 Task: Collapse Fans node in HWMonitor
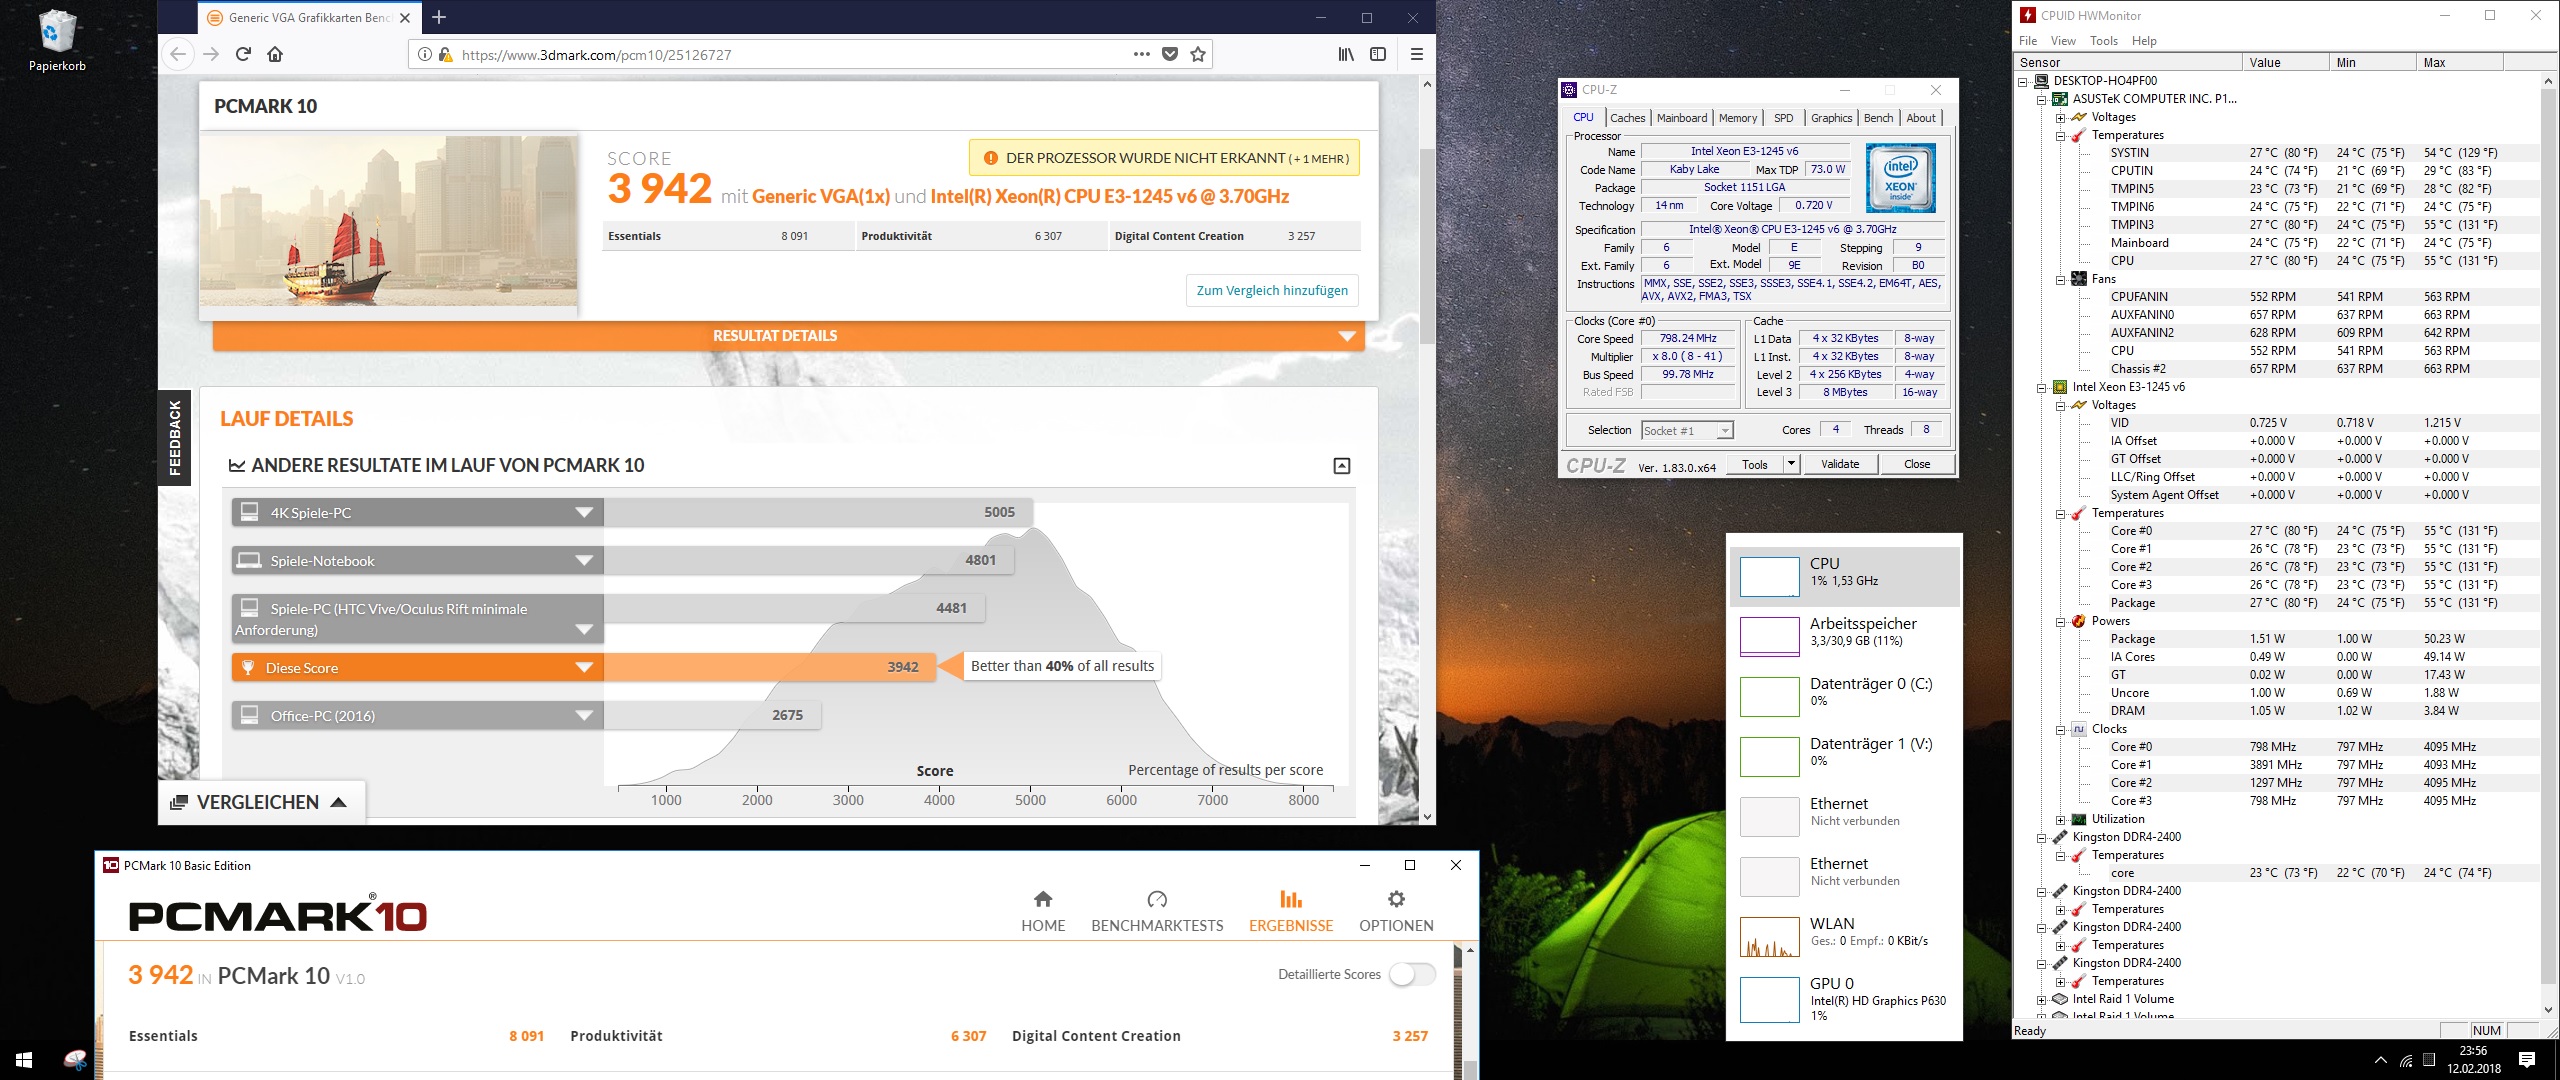click(2061, 279)
